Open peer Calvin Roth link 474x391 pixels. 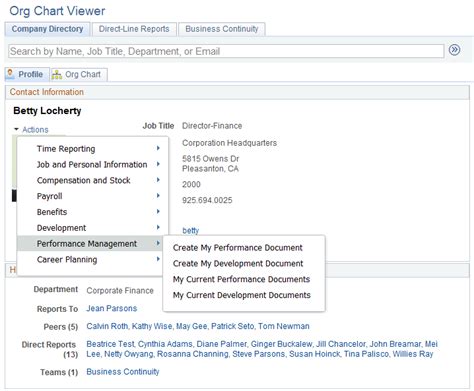[x=107, y=326]
